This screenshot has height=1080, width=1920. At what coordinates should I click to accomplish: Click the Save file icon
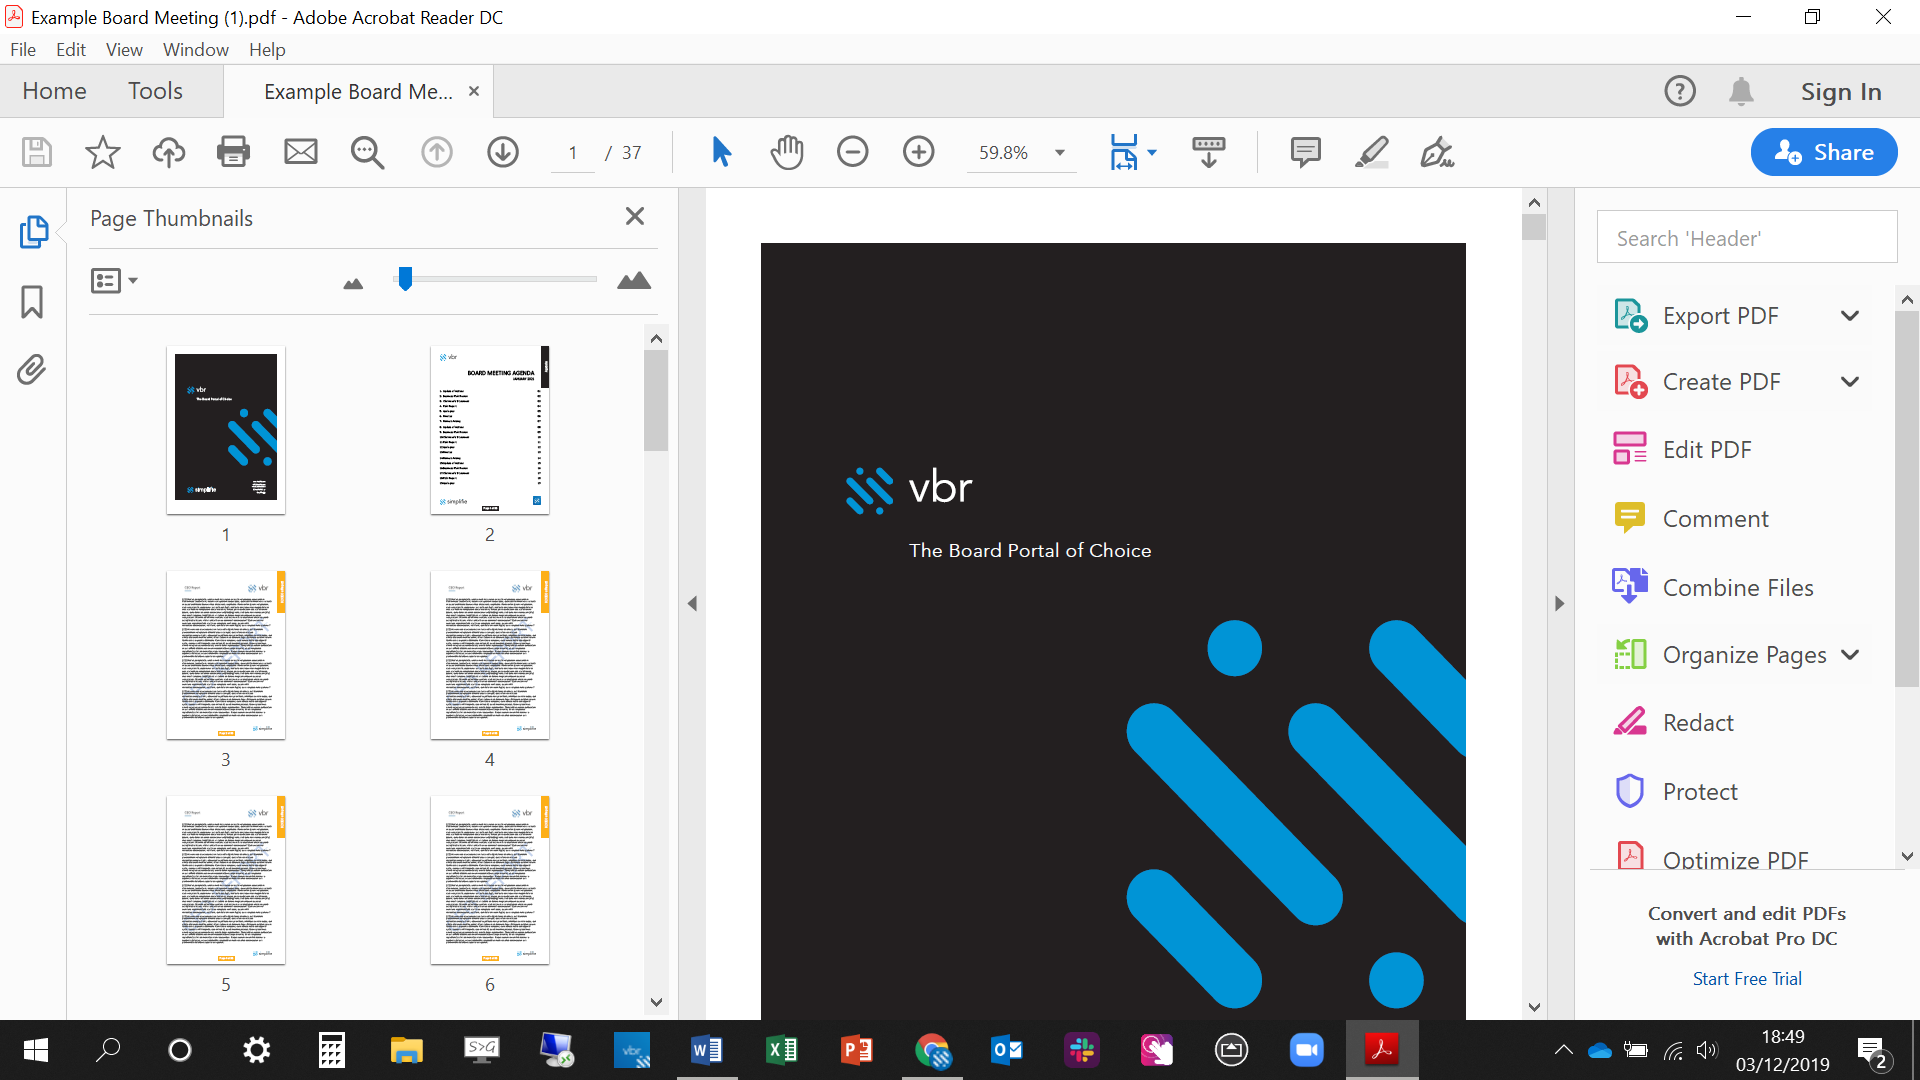tap(37, 152)
